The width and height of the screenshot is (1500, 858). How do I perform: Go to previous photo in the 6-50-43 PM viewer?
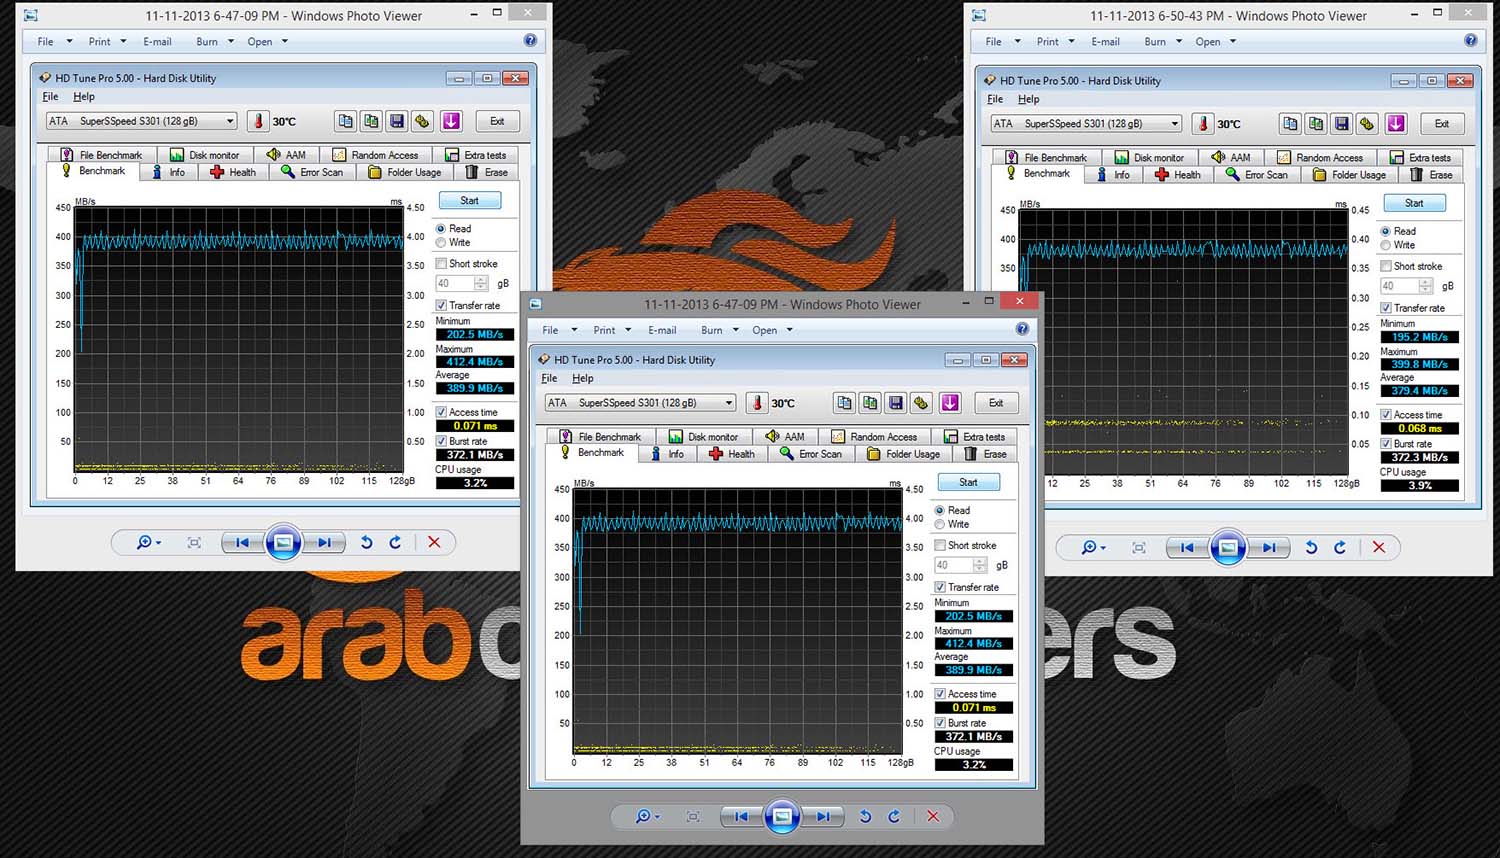pos(1187,547)
